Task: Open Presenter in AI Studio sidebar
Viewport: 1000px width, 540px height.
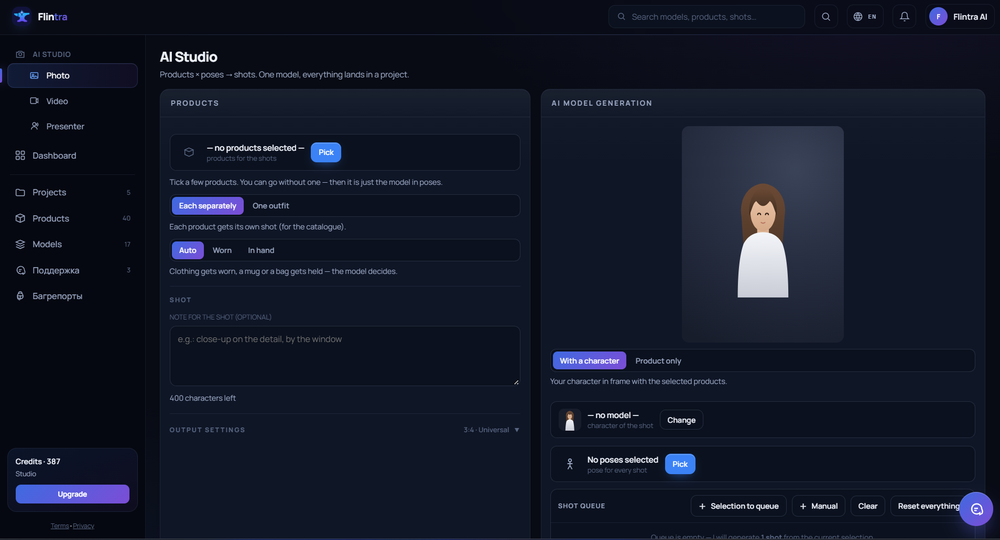Action: [73, 126]
